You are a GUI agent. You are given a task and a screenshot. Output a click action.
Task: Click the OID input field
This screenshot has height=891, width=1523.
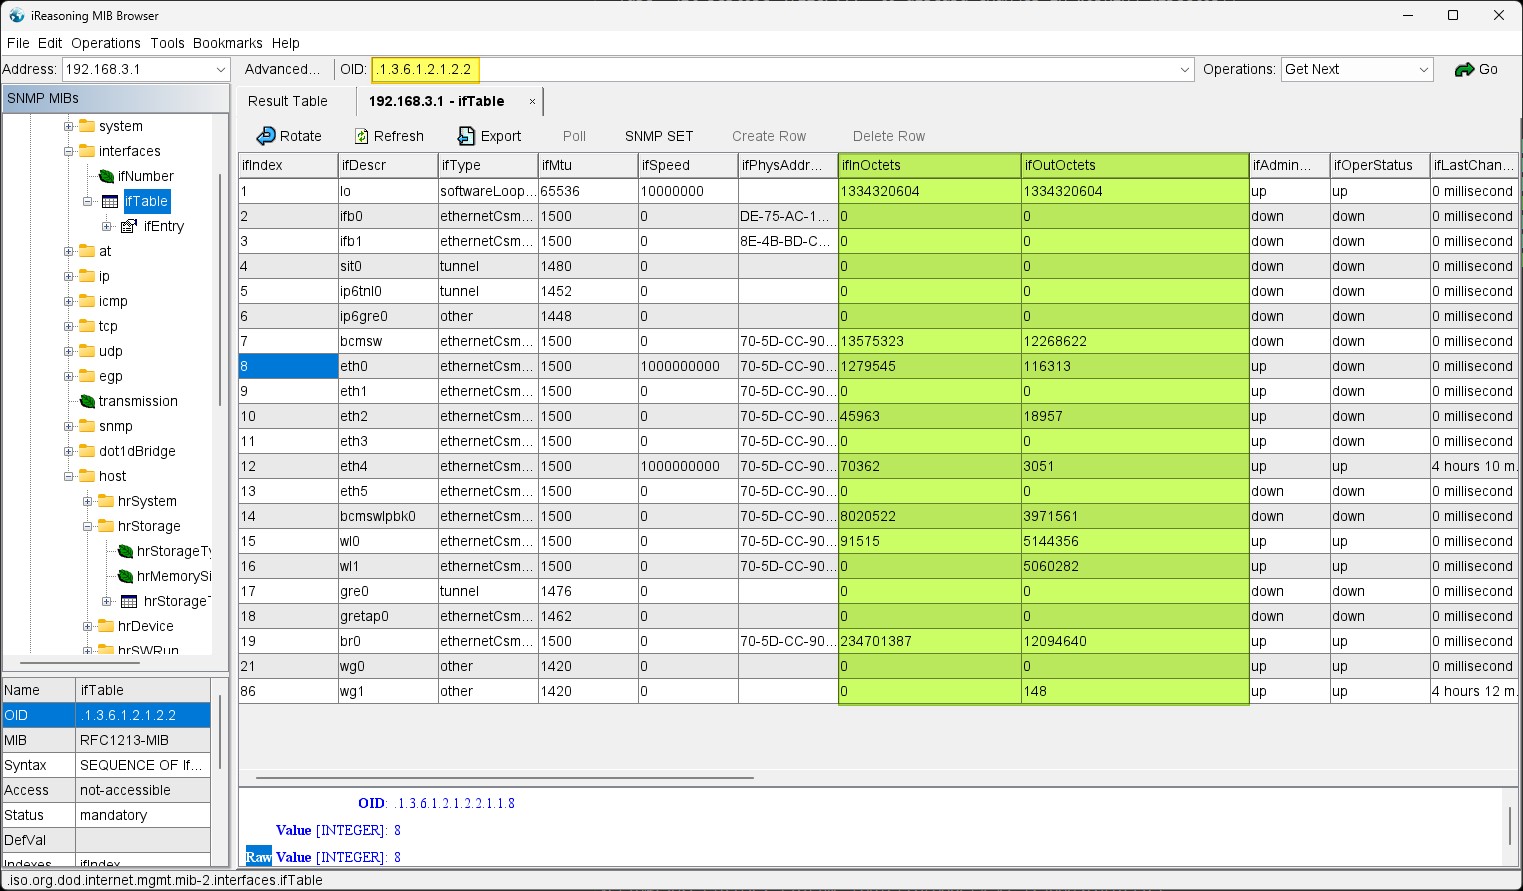774,70
